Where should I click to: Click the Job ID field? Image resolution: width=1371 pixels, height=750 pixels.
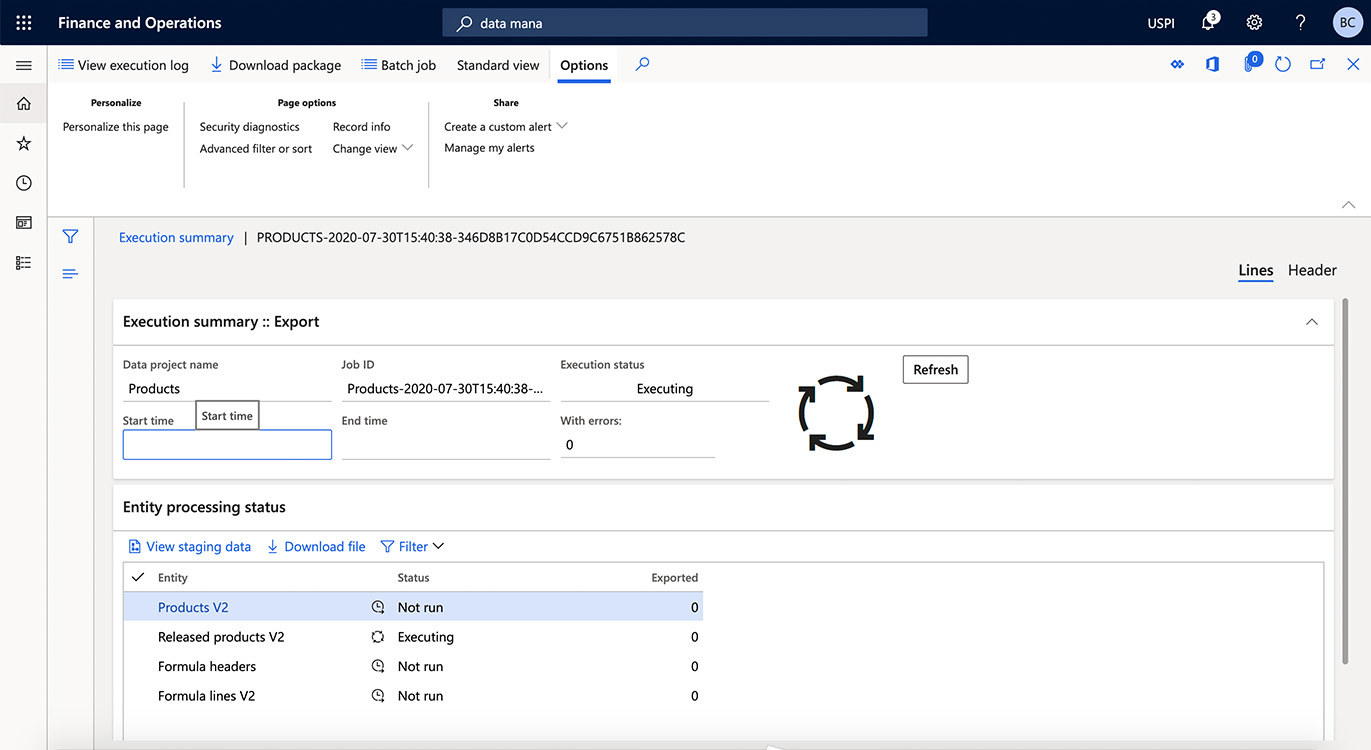coord(446,389)
